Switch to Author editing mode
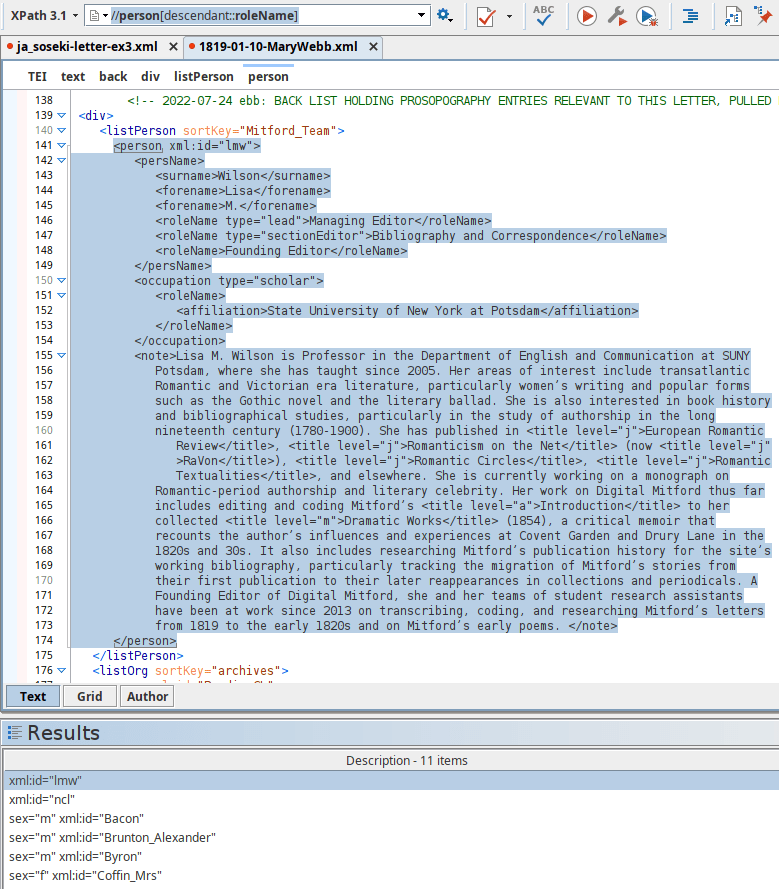The height and width of the screenshot is (889, 779). tap(147, 696)
